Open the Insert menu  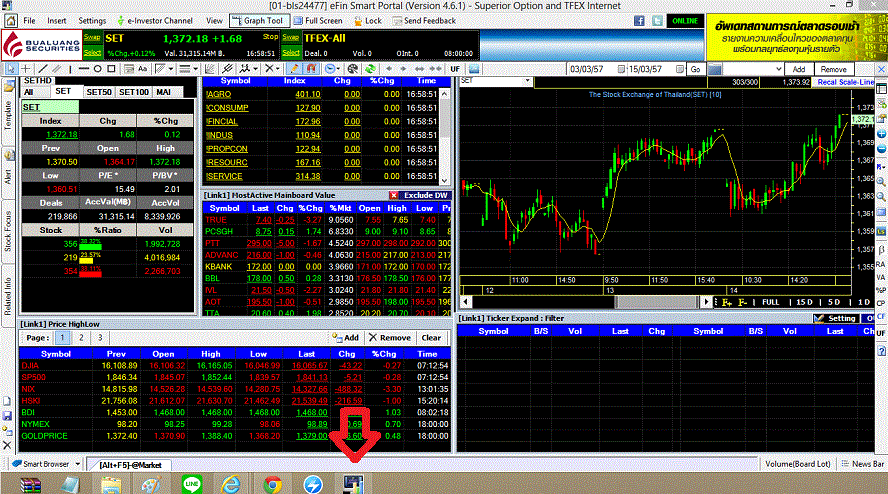pos(57,21)
